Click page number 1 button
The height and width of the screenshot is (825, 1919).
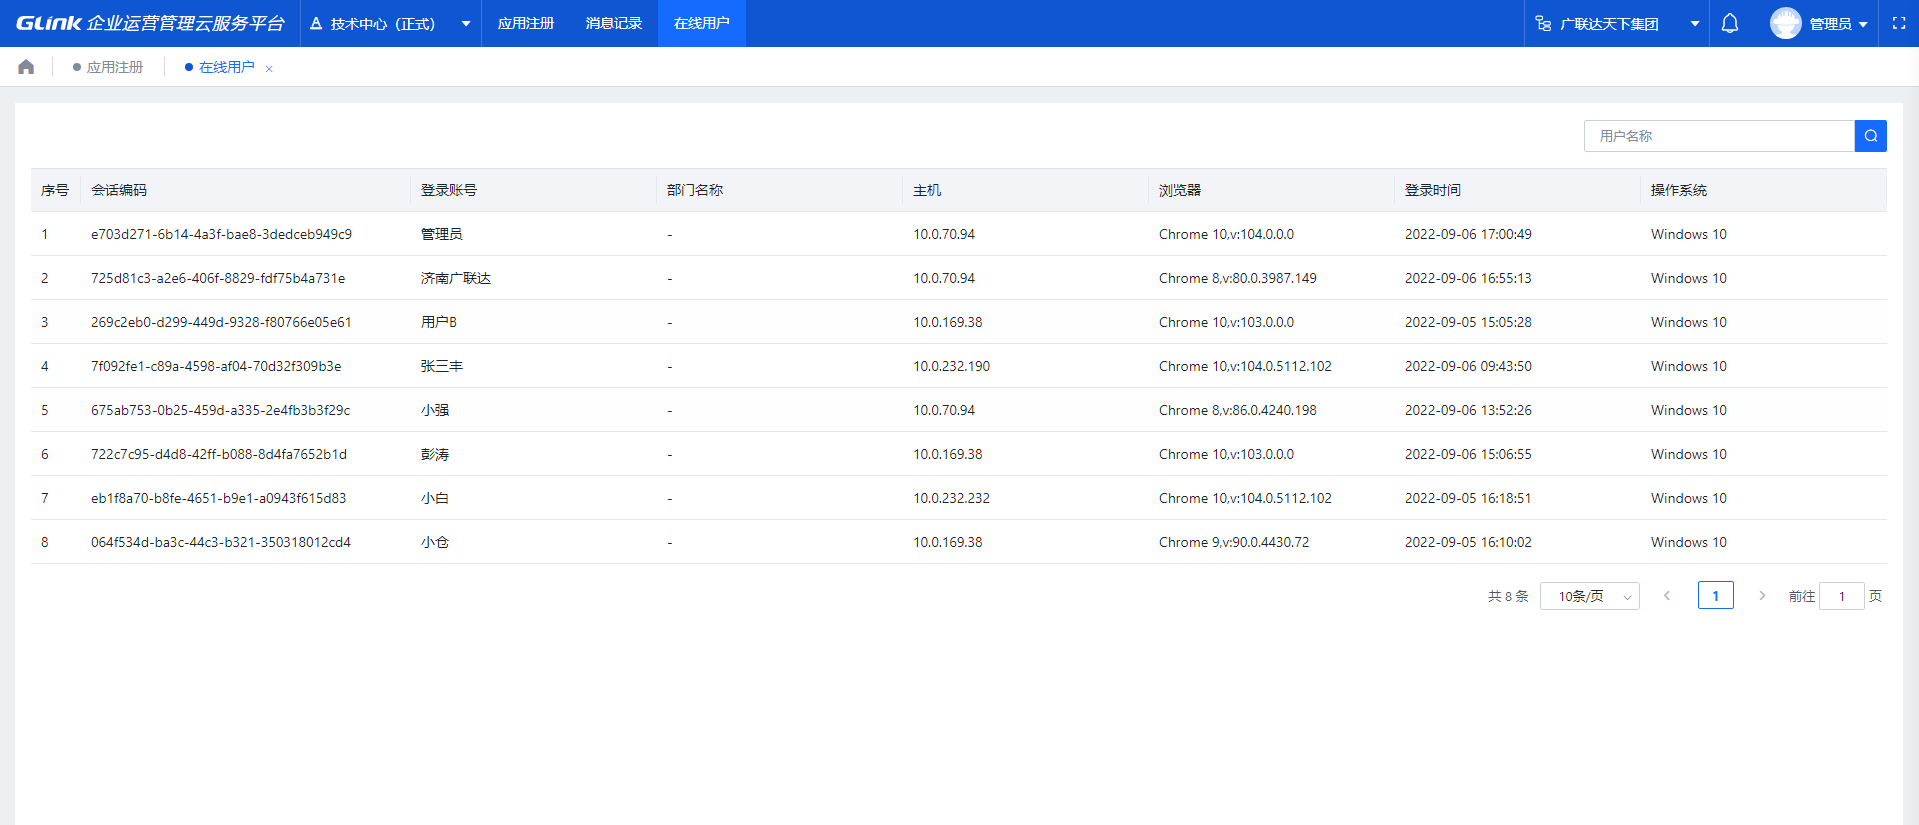pos(1715,596)
